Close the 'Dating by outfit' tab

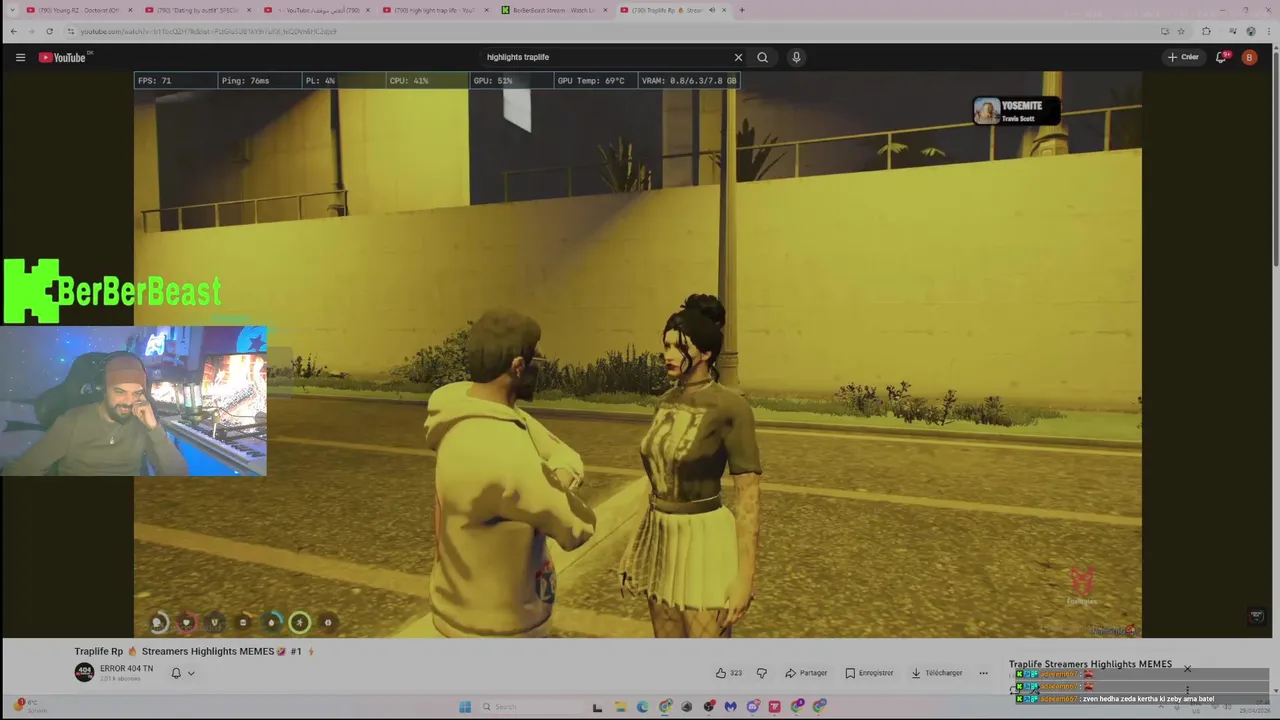pyautogui.click(x=248, y=10)
